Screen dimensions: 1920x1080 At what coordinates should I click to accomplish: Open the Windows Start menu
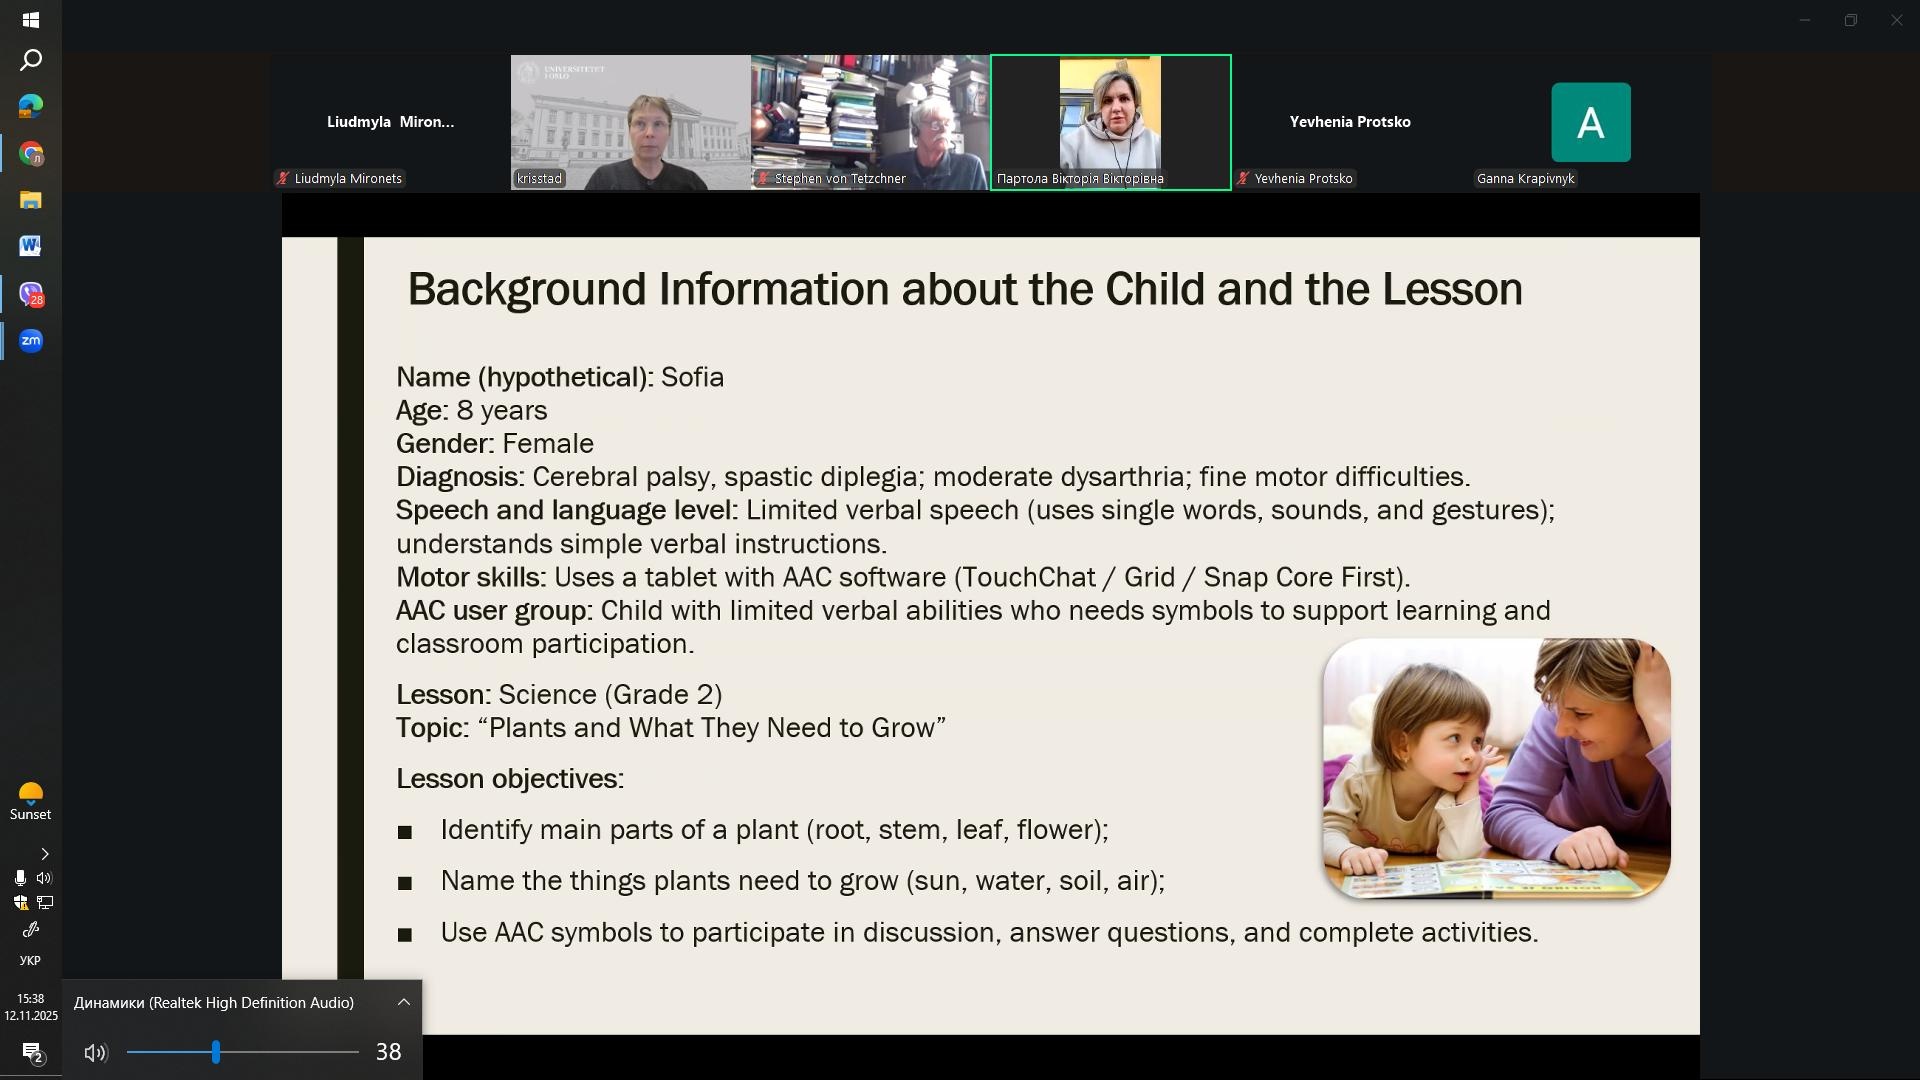click(x=30, y=20)
